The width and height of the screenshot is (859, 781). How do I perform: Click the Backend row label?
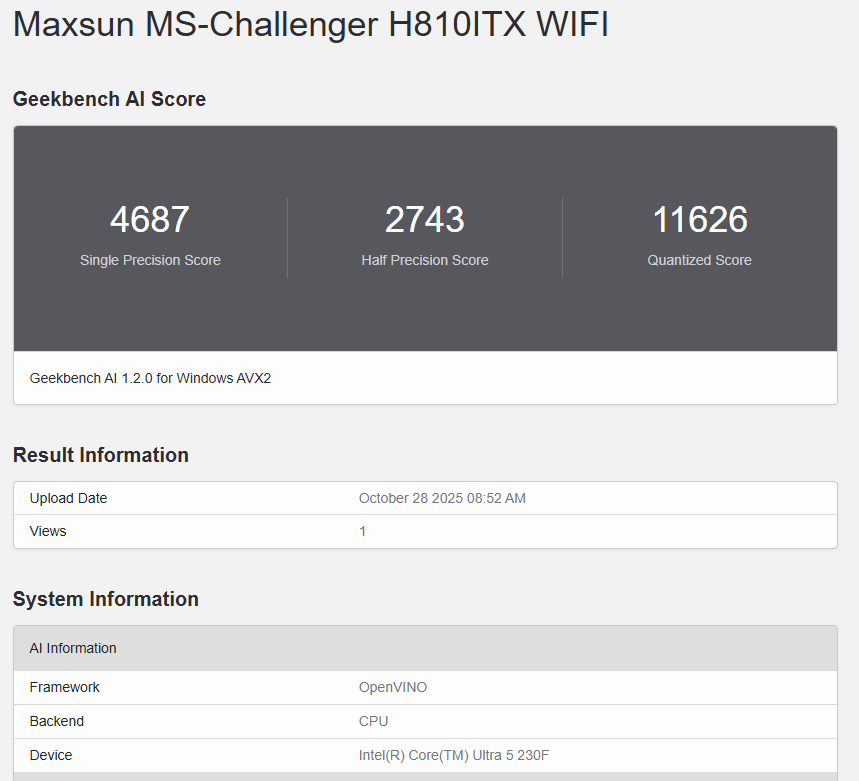coord(57,721)
